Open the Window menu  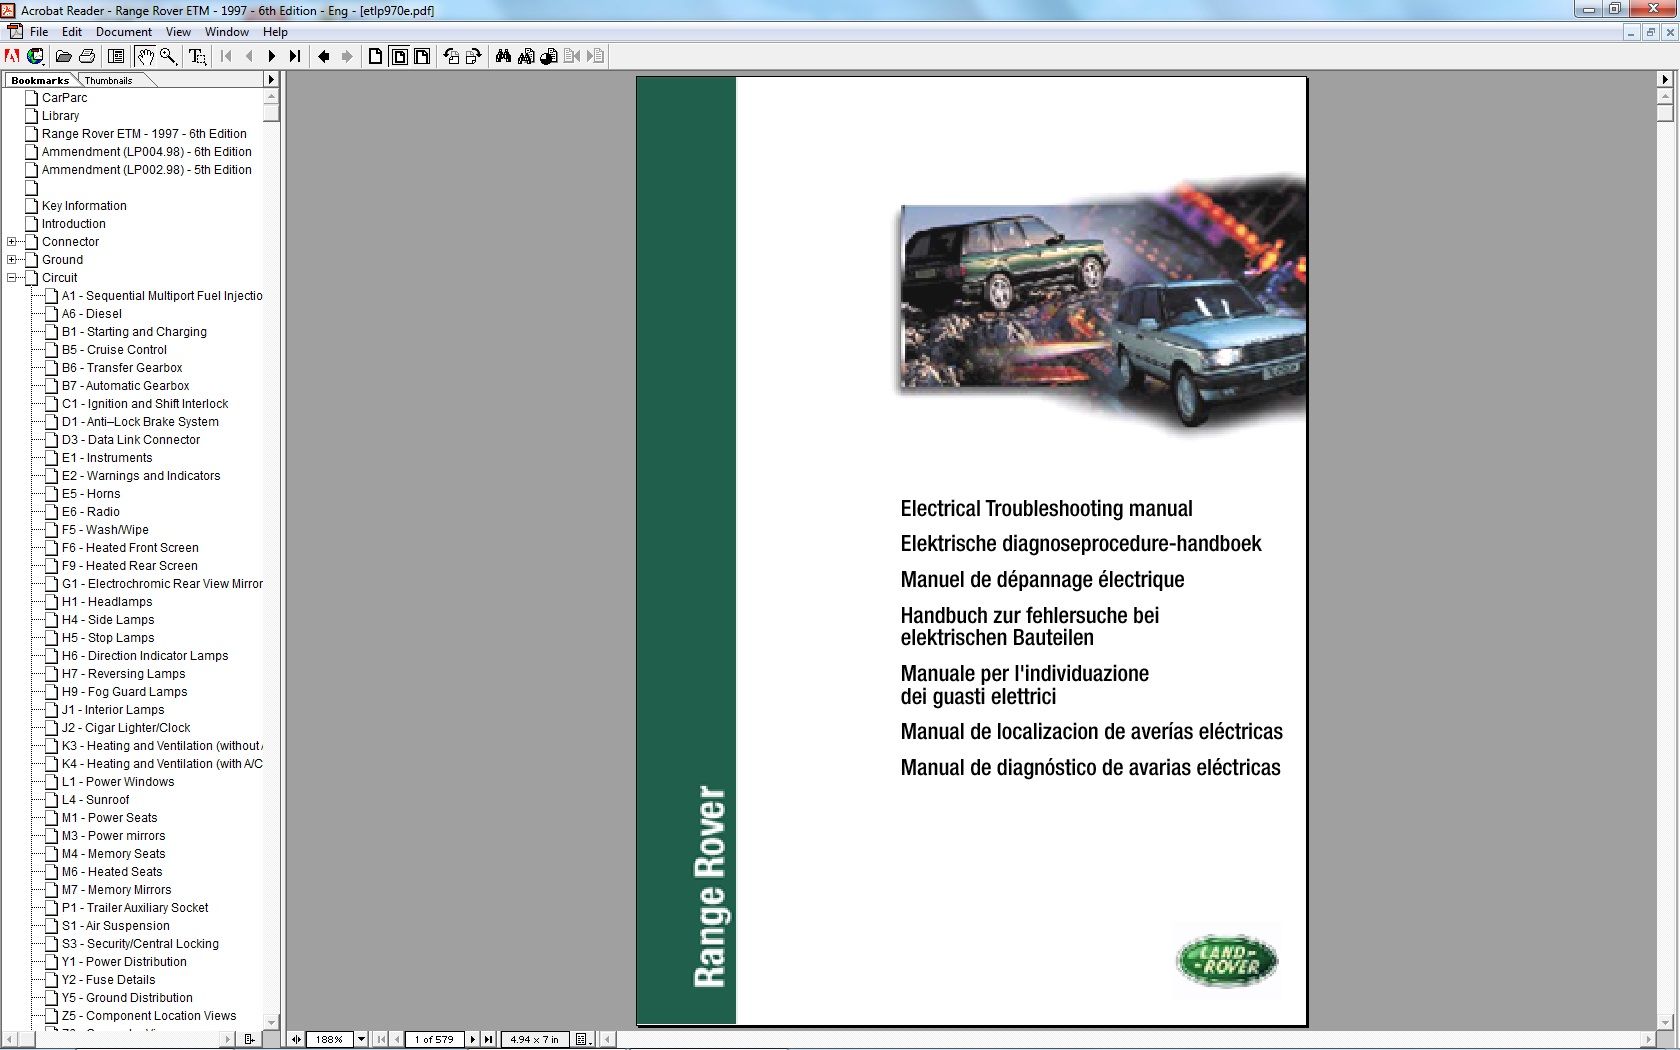(x=227, y=32)
